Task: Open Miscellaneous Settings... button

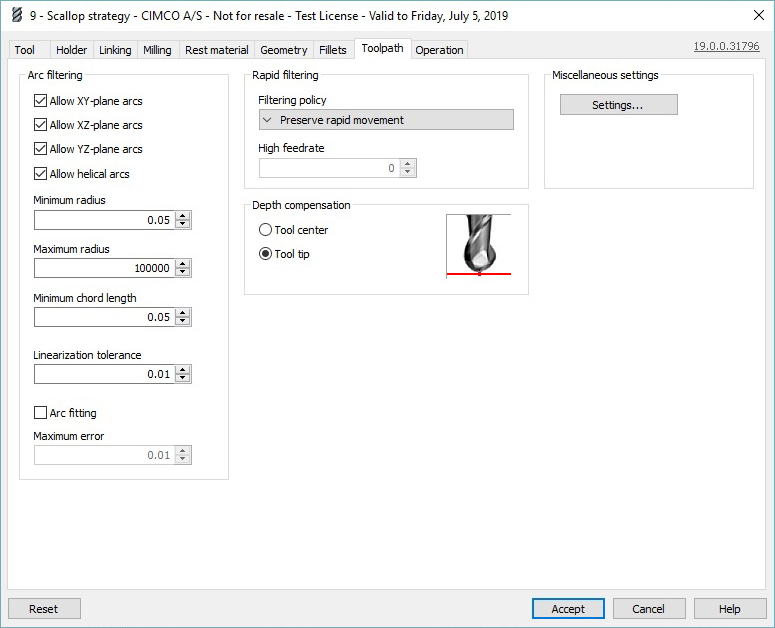Action: click(x=618, y=105)
